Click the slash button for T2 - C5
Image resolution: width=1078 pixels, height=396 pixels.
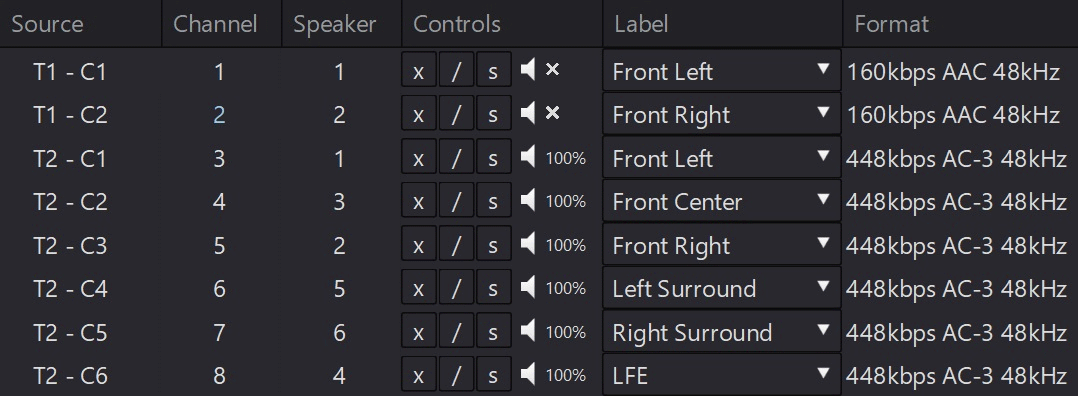click(x=456, y=331)
